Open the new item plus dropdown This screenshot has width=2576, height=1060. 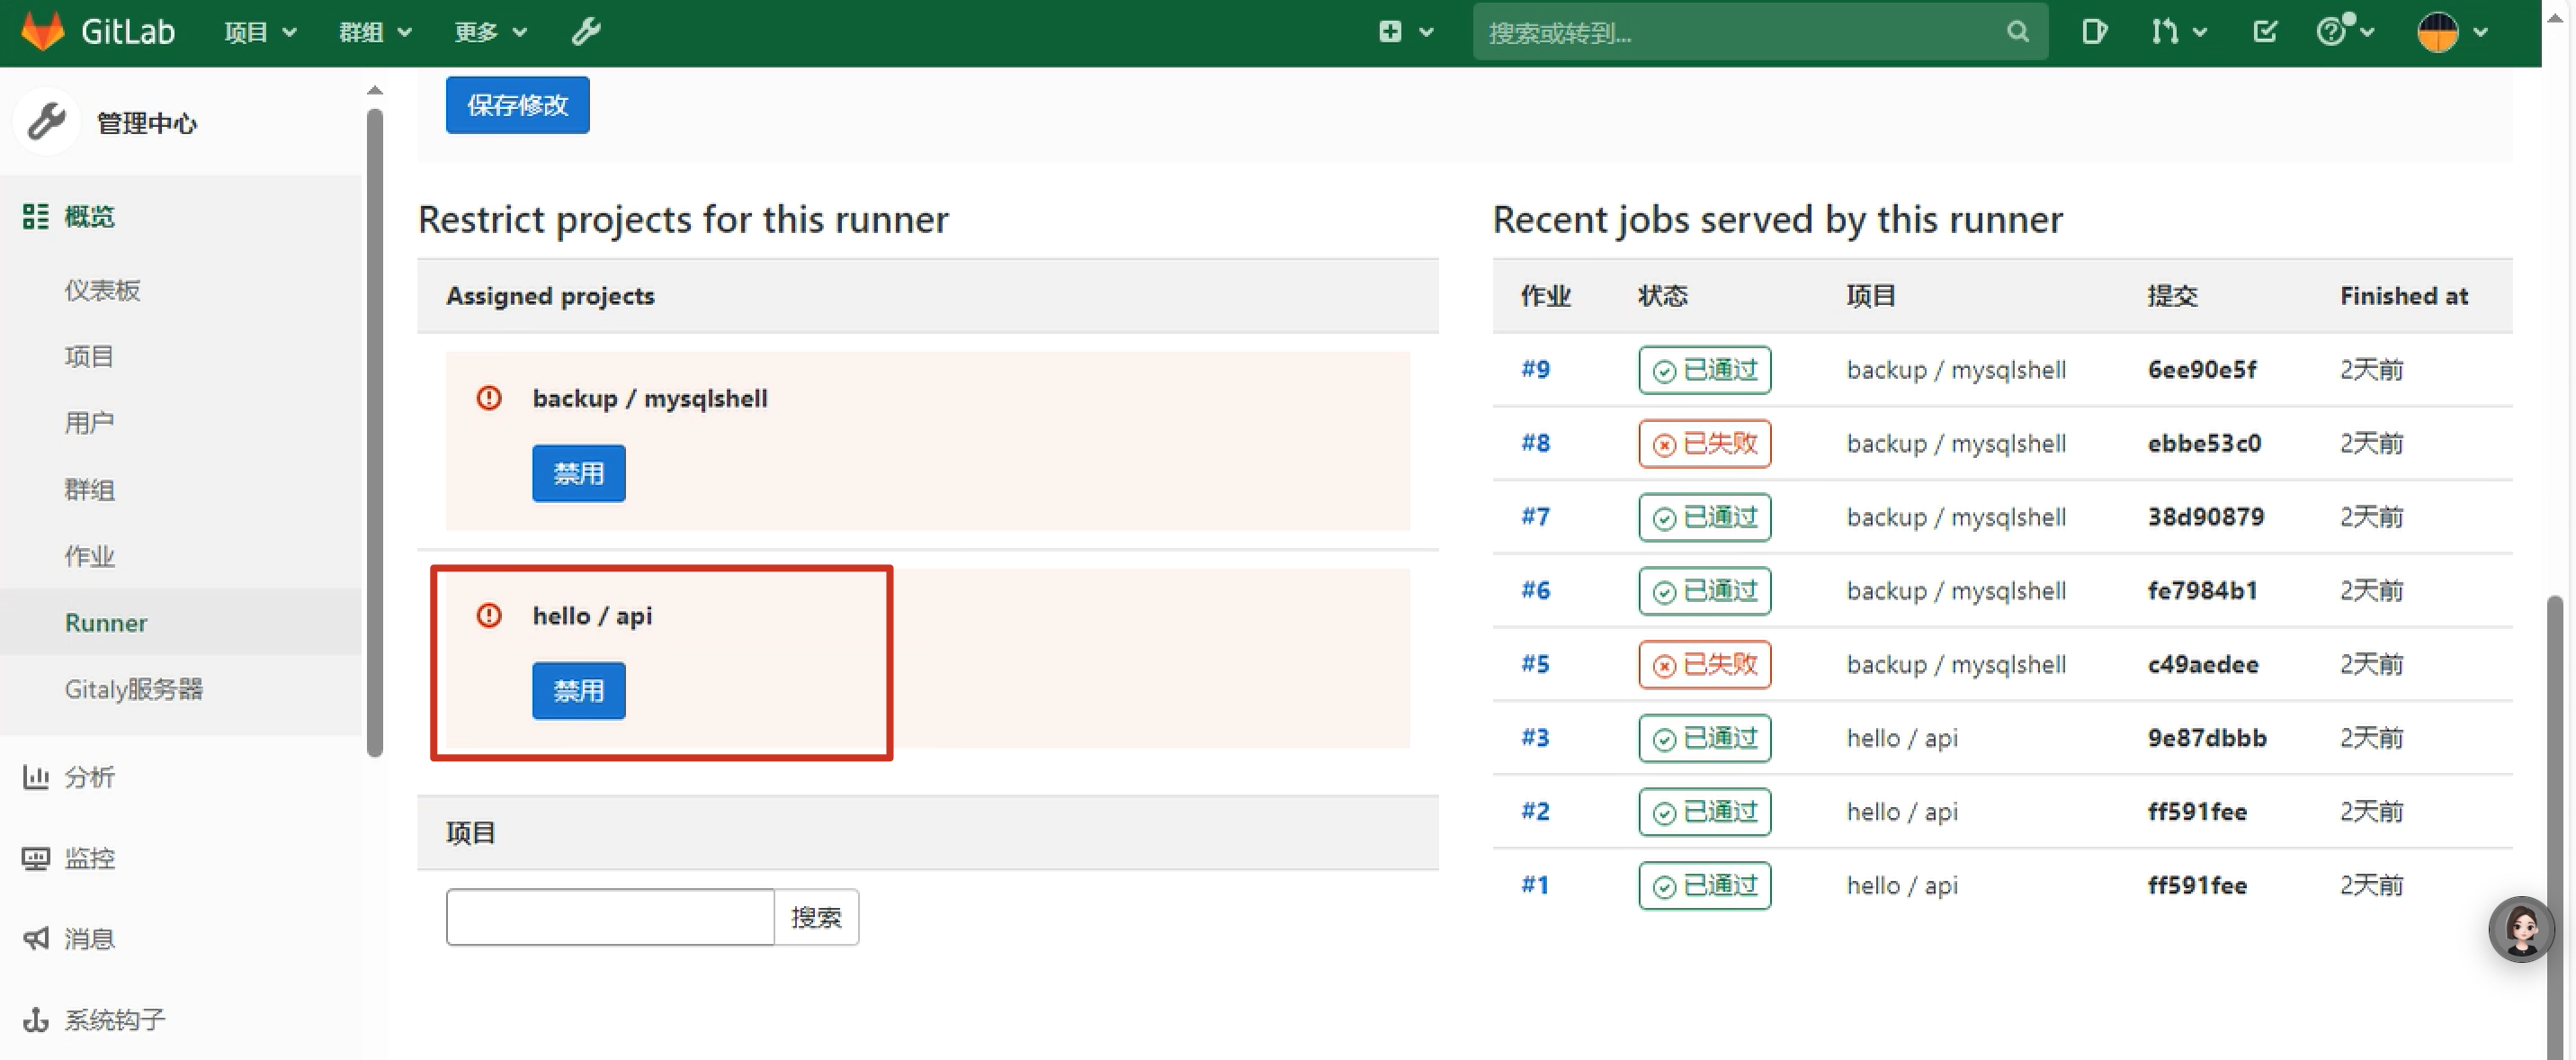(x=1390, y=32)
